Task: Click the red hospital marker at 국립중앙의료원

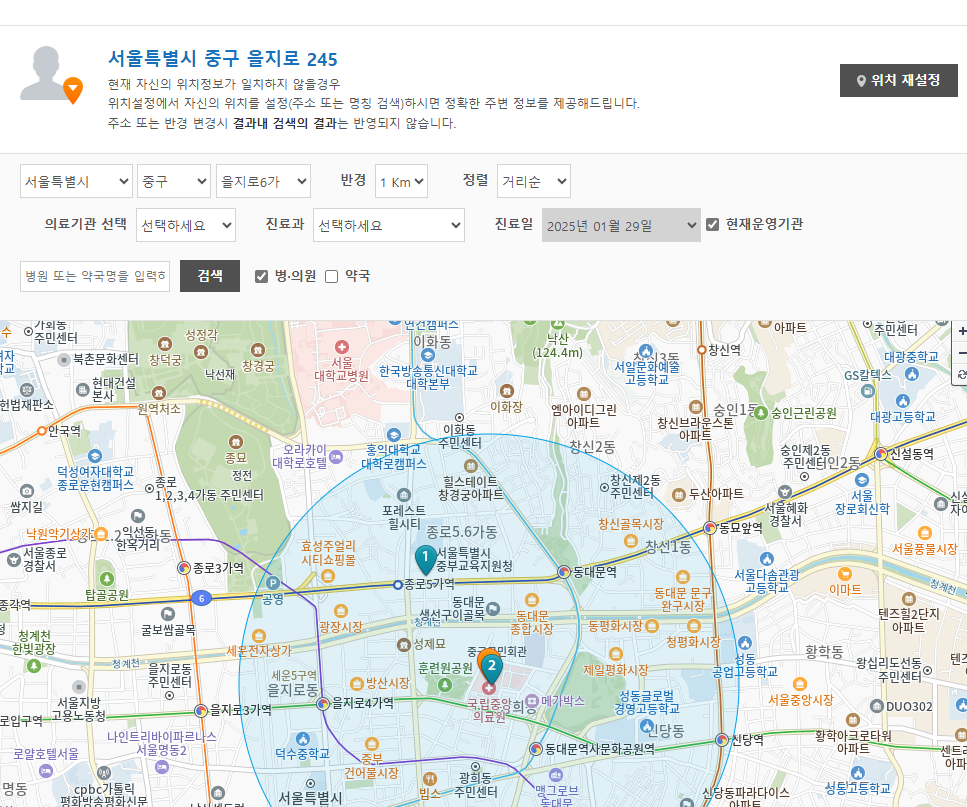Action: 491,687
